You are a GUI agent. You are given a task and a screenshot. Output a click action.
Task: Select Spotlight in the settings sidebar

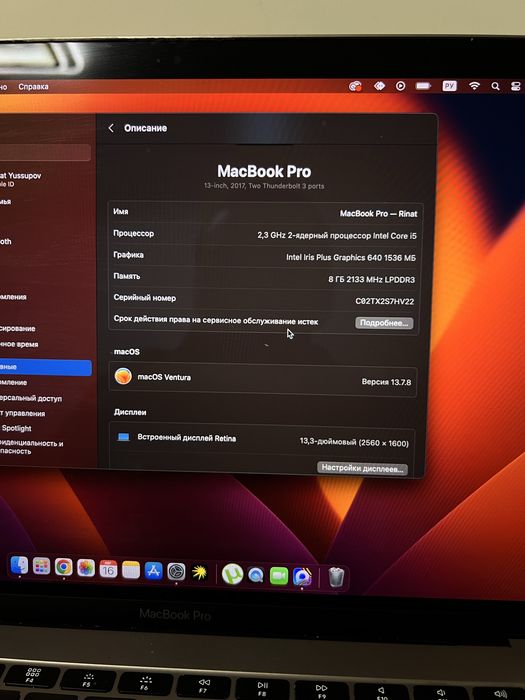click(x=17, y=428)
